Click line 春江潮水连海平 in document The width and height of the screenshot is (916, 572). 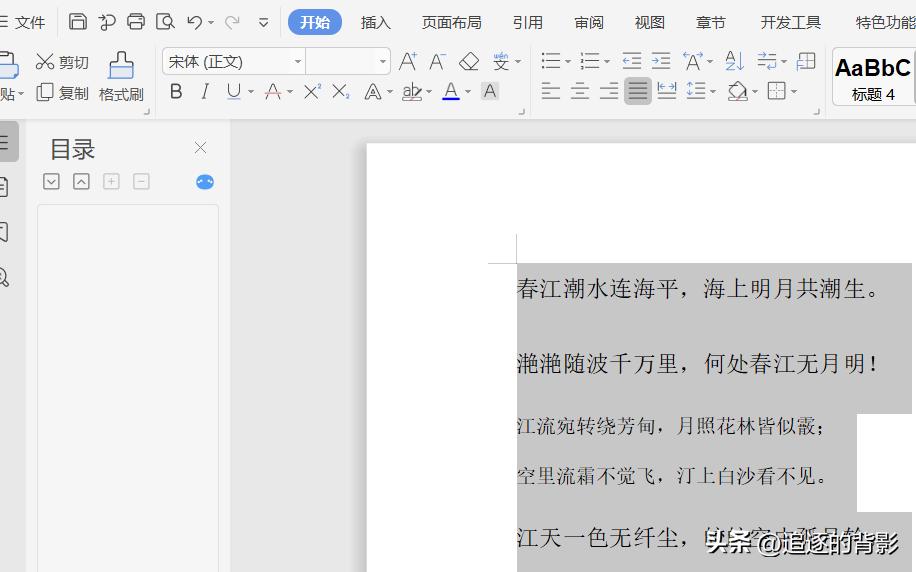click(x=598, y=289)
